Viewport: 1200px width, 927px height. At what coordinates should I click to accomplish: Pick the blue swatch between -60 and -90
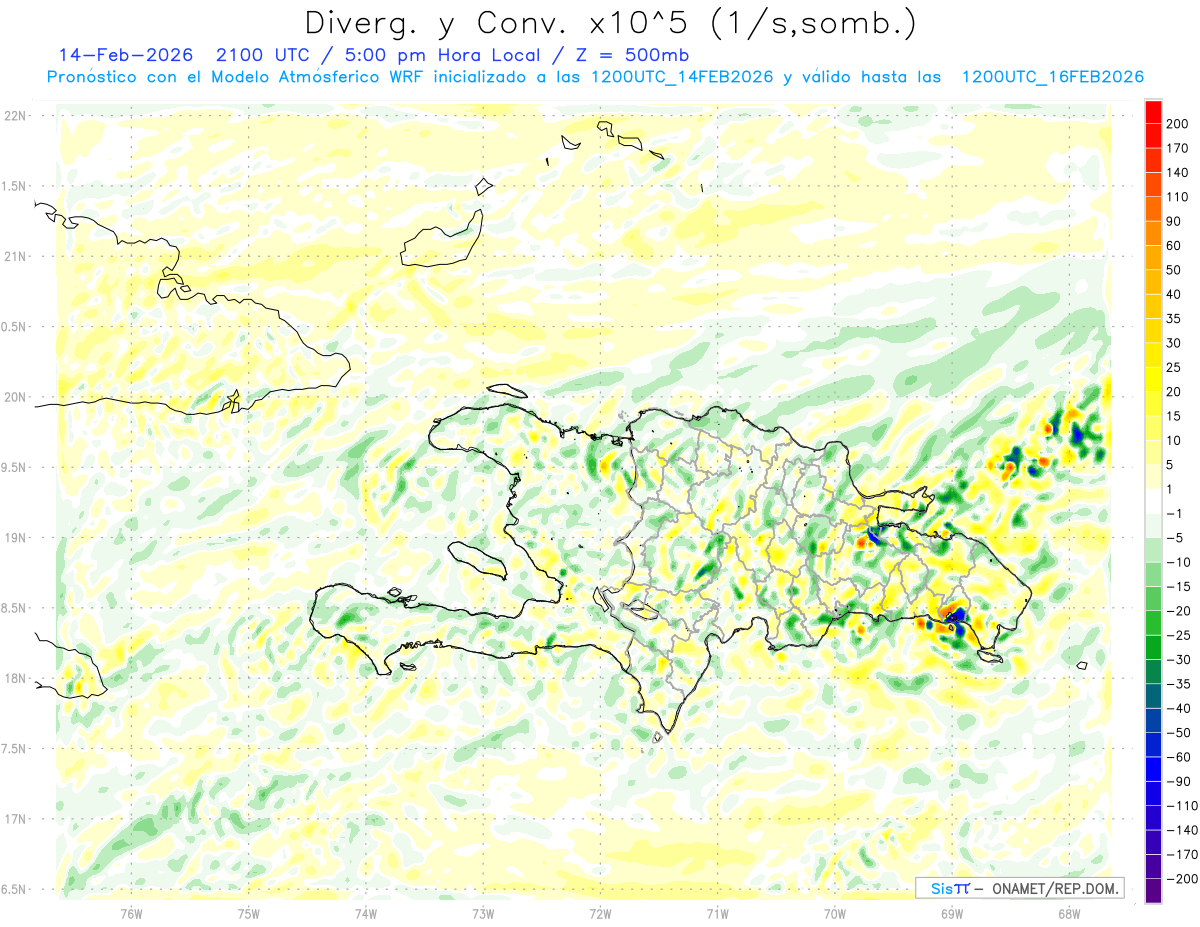pyautogui.click(x=1153, y=769)
